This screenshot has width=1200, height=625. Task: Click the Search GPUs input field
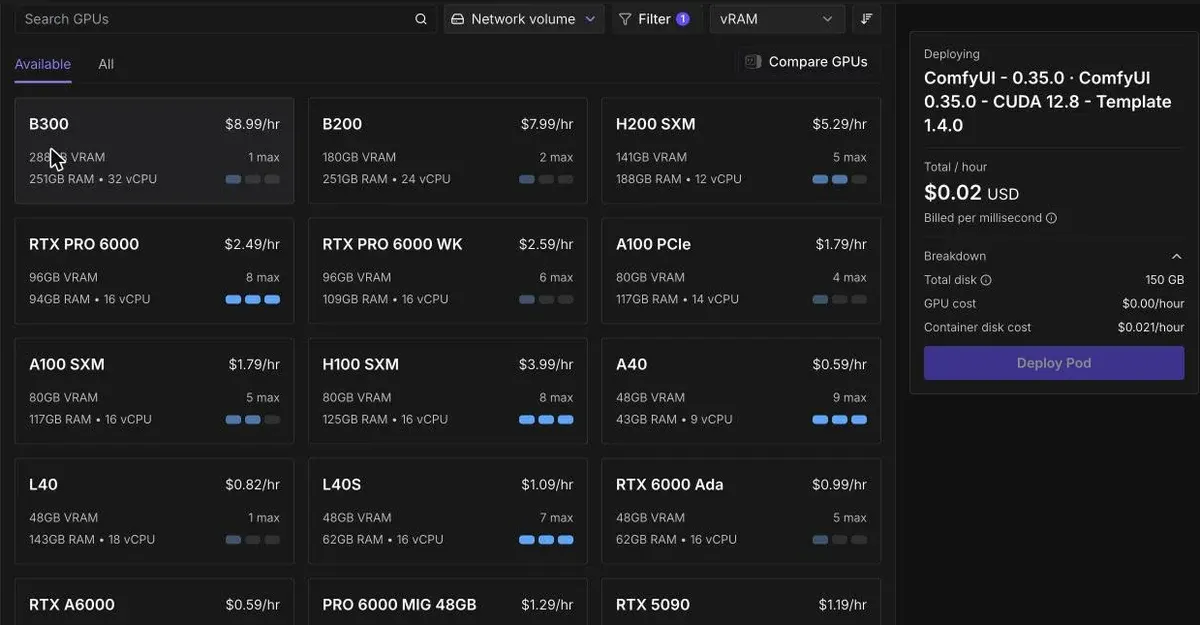tap(225, 19)
